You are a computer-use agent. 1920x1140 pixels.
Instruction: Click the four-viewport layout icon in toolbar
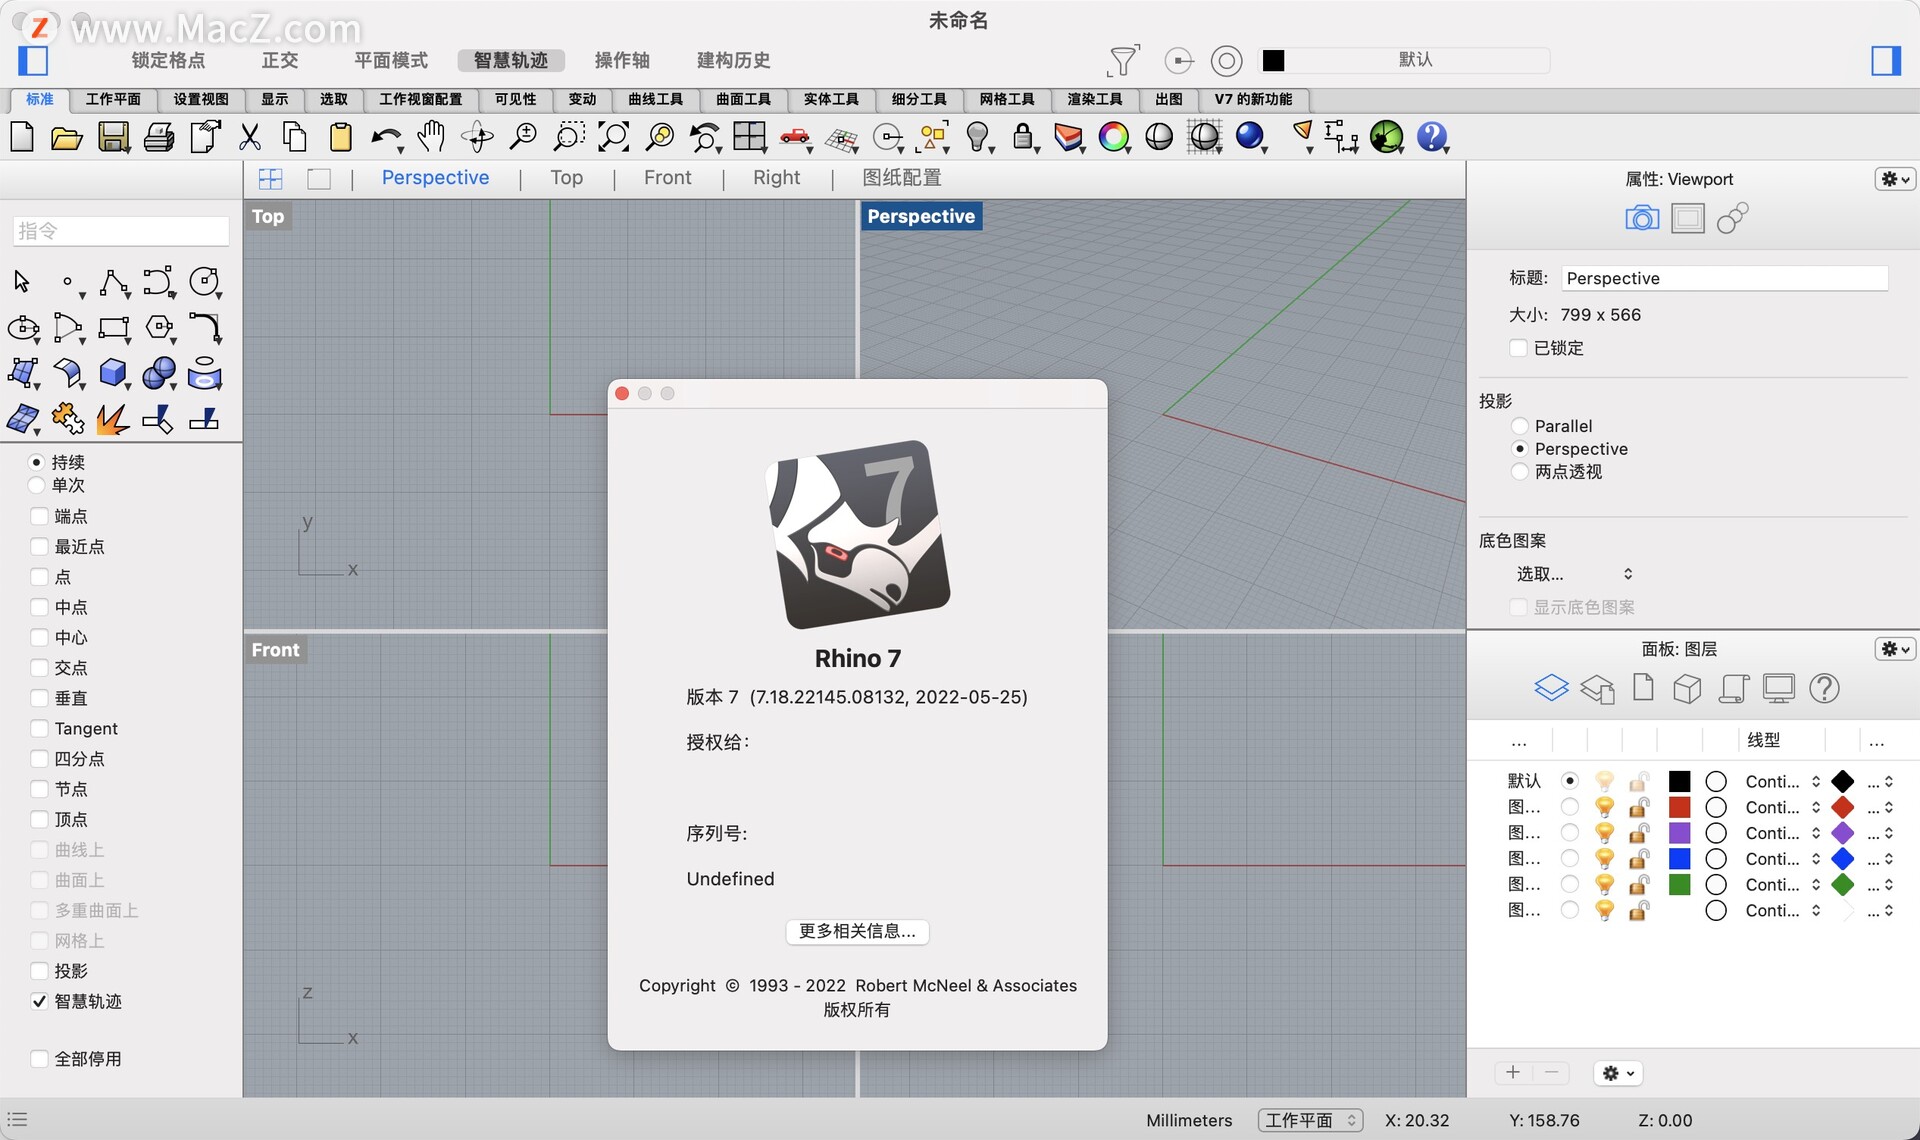click(x=749, y=137)
